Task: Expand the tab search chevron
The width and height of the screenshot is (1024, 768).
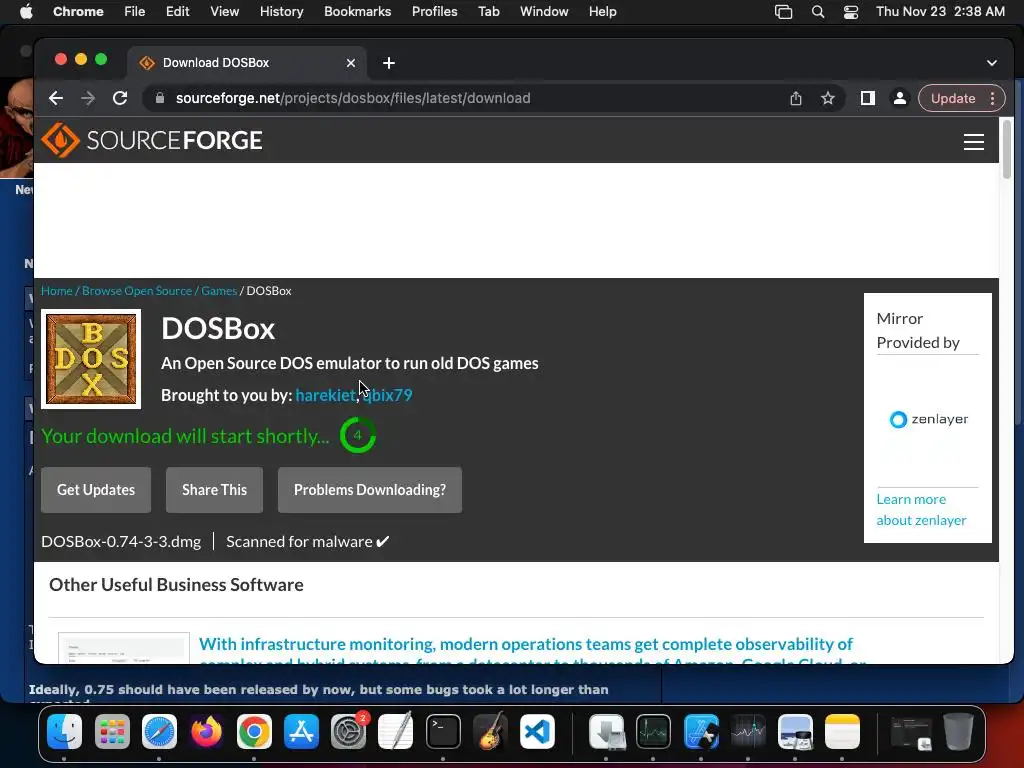Action: click(x=991, y=63)
